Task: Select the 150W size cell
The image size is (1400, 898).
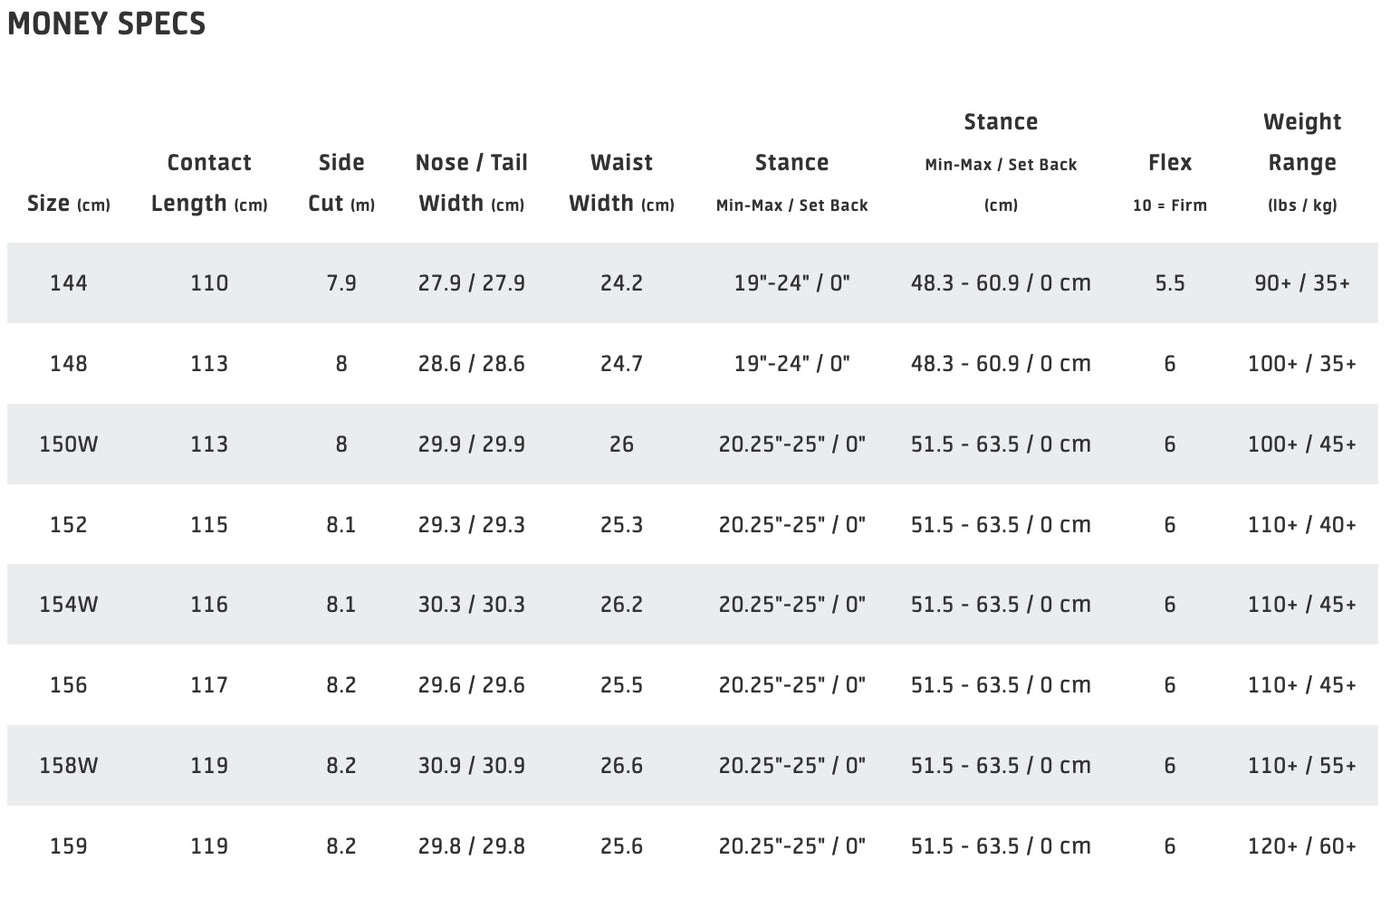Action: coord(68,444)
